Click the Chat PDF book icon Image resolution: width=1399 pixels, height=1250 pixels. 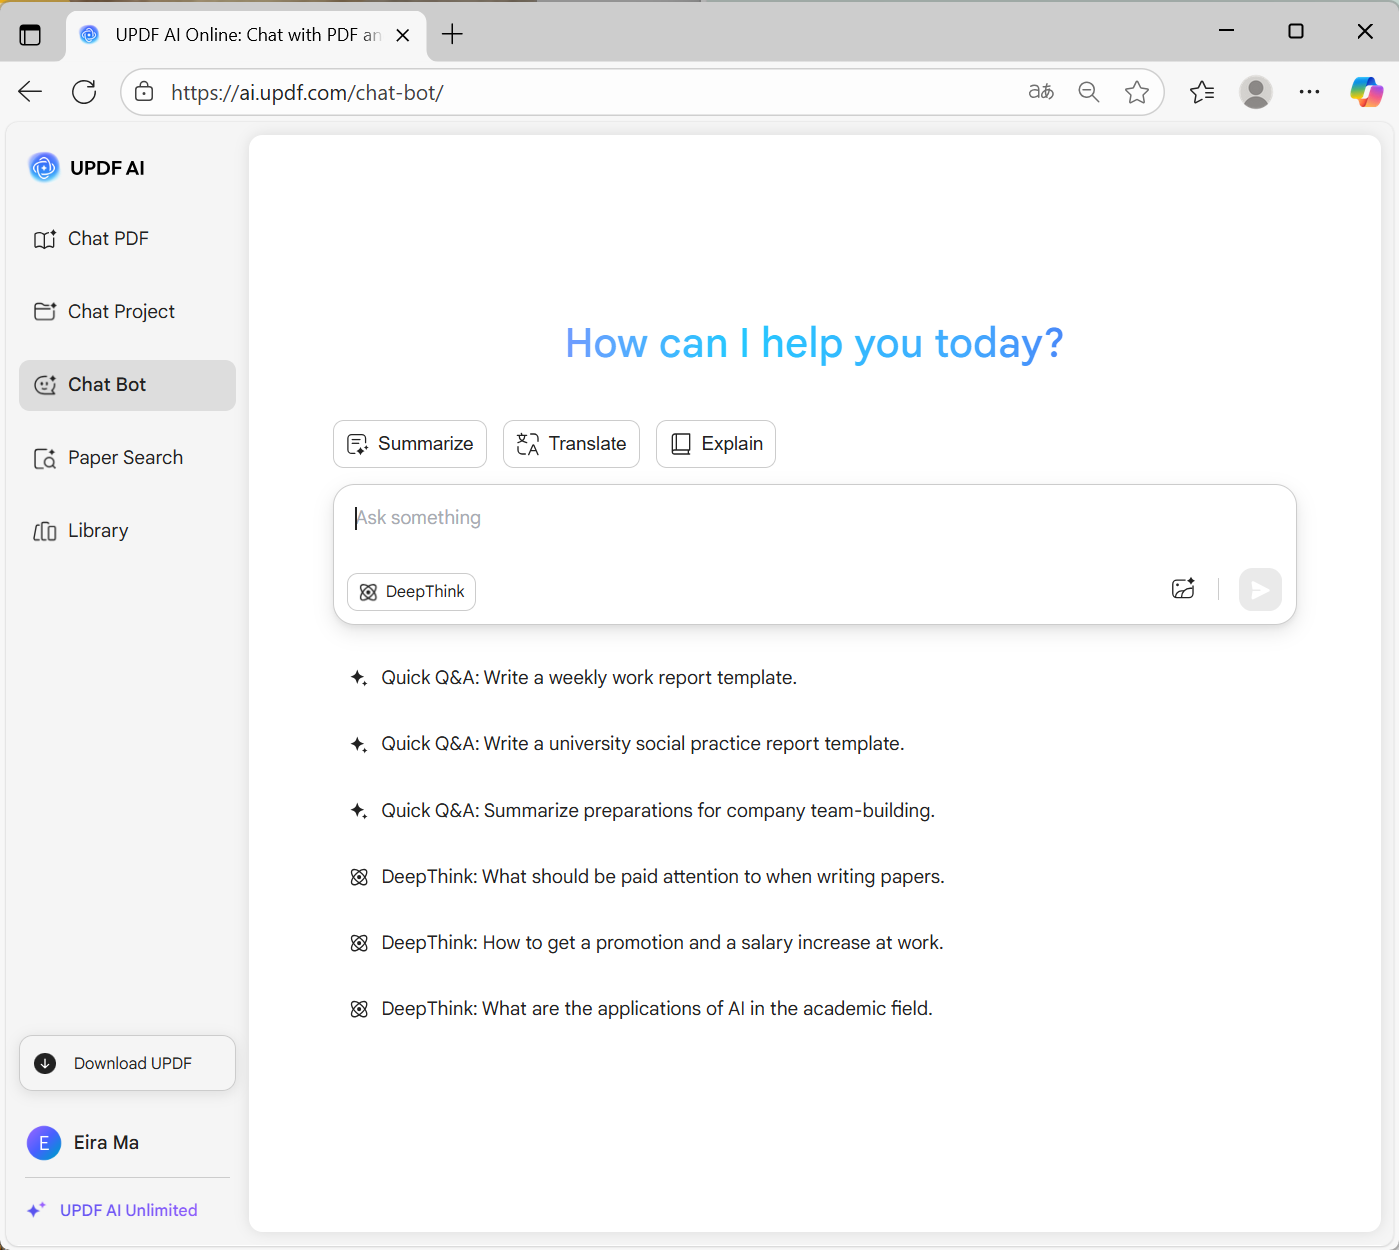(45, 239)
